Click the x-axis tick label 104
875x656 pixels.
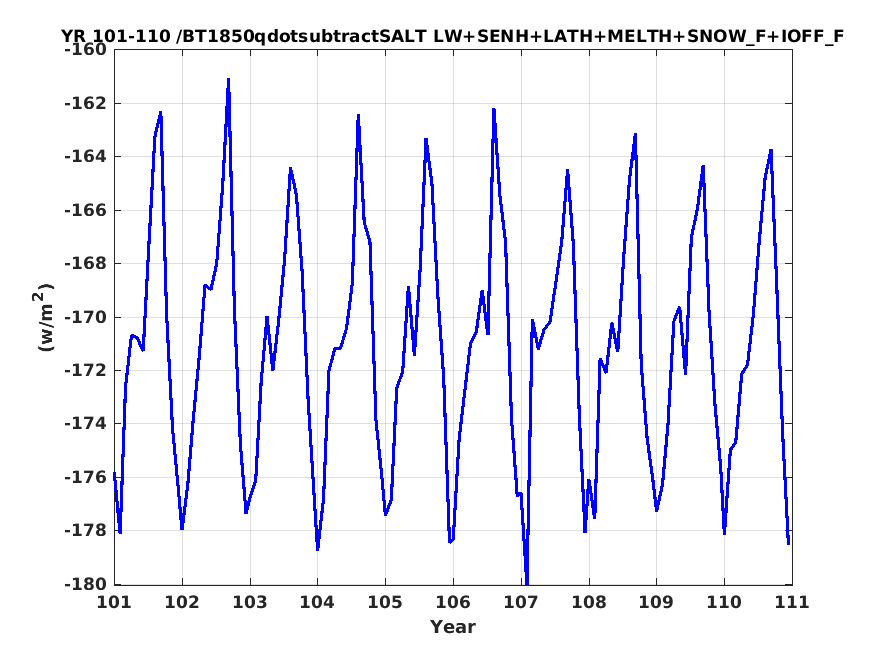(318, 602)
